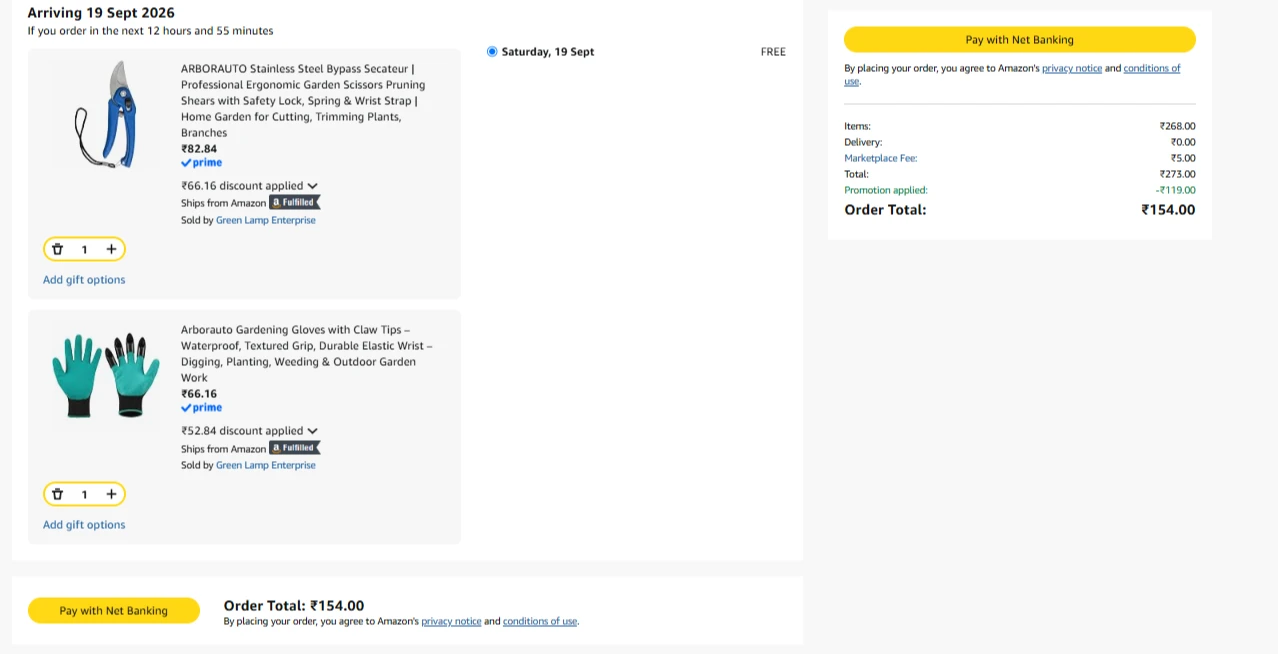Click the ₹82.84 secateur price
This screenshot has height=655, width=1278.
[x=199, y=149]
